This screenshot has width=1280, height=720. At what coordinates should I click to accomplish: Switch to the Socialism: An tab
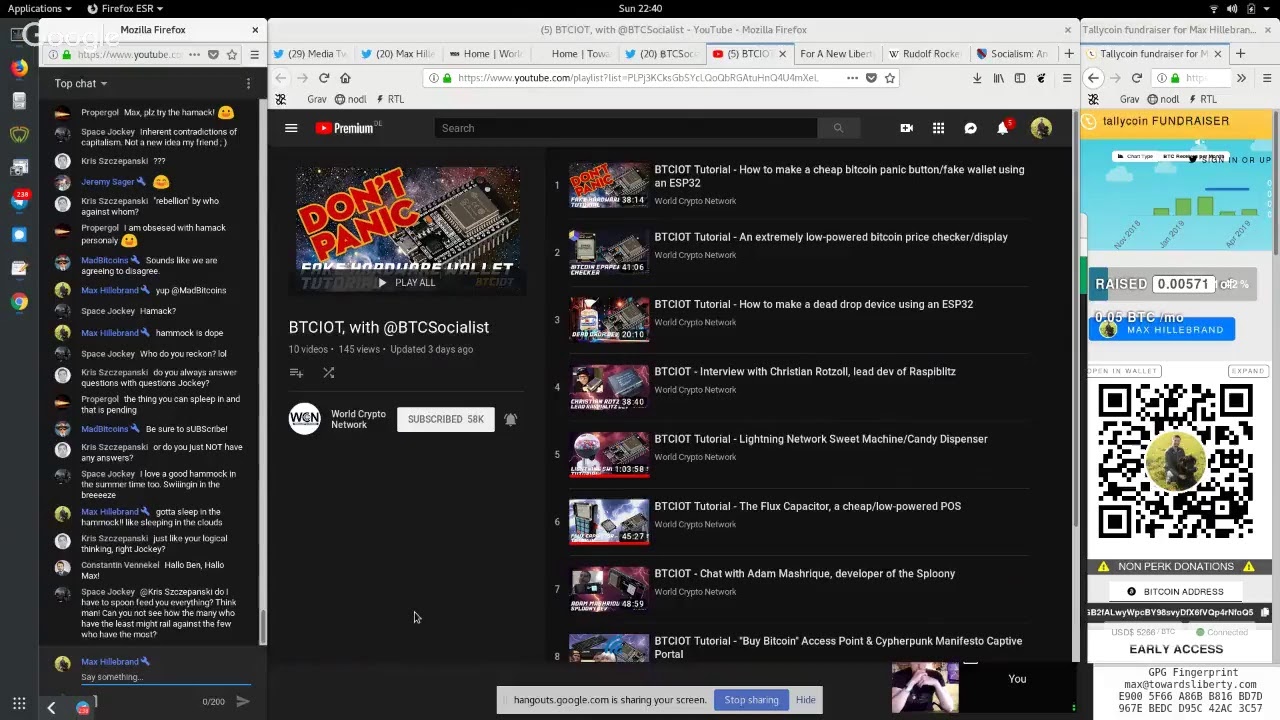coord(1013,54)
